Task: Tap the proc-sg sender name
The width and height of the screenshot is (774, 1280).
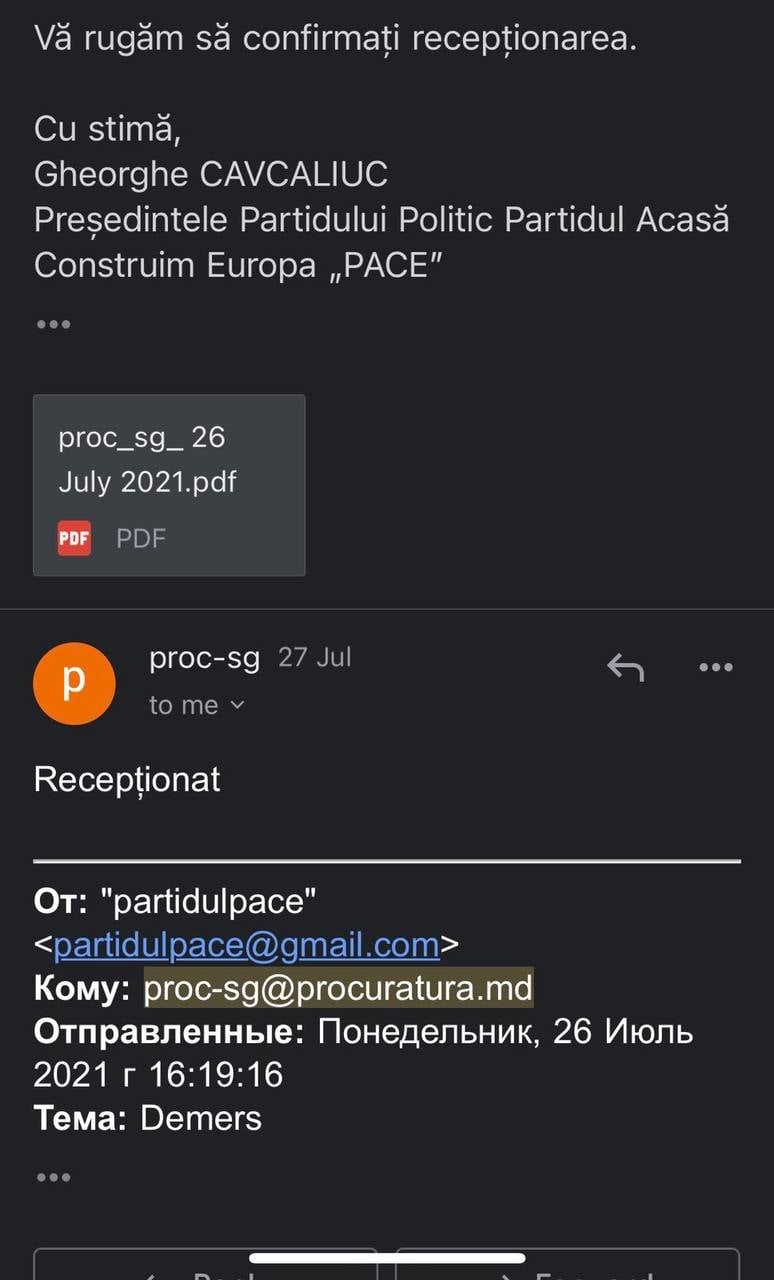Action: [x=204, y=658]
